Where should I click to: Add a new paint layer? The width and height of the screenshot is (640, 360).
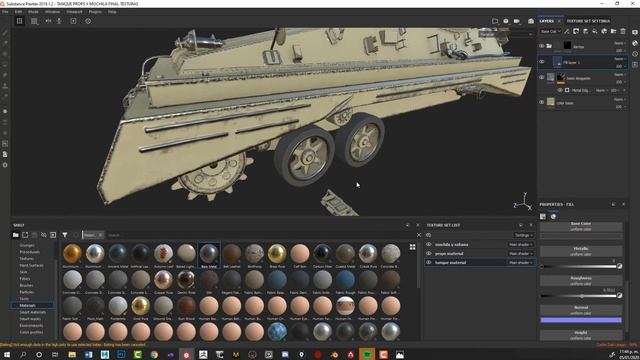pos(585,31)
